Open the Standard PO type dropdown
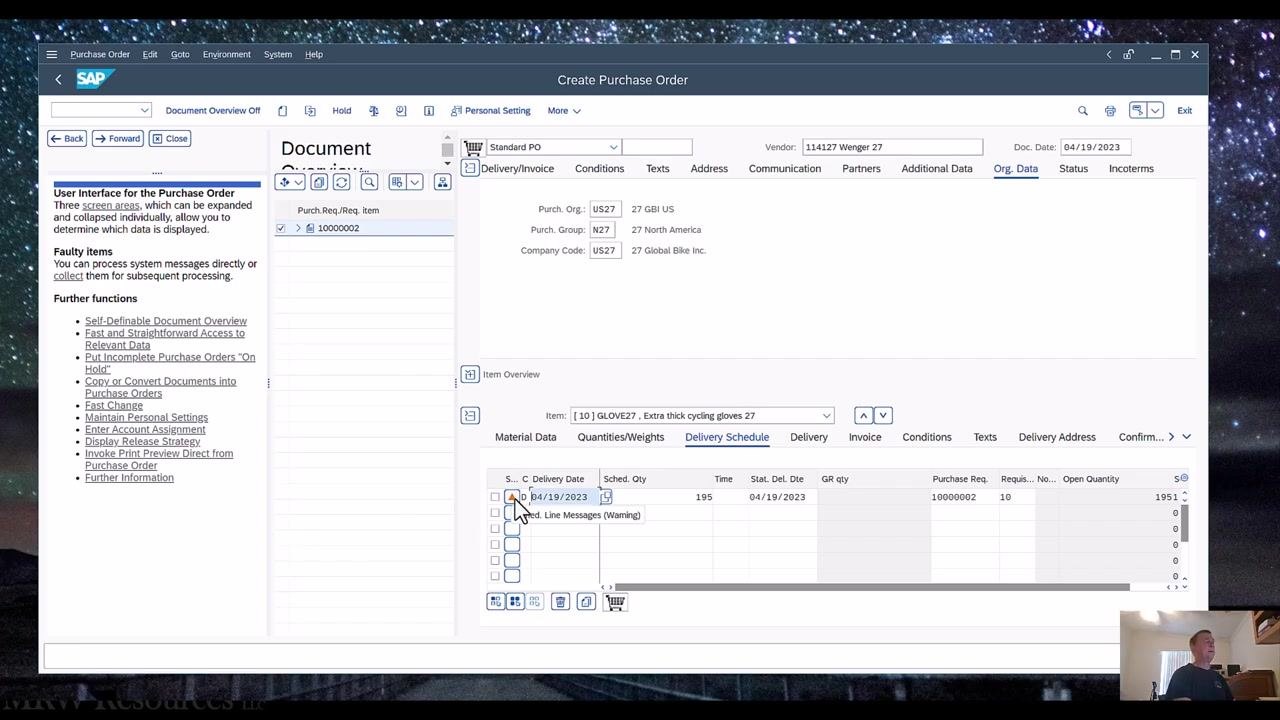The width and height of the screenshot is (1280, 720). [613, 147]
